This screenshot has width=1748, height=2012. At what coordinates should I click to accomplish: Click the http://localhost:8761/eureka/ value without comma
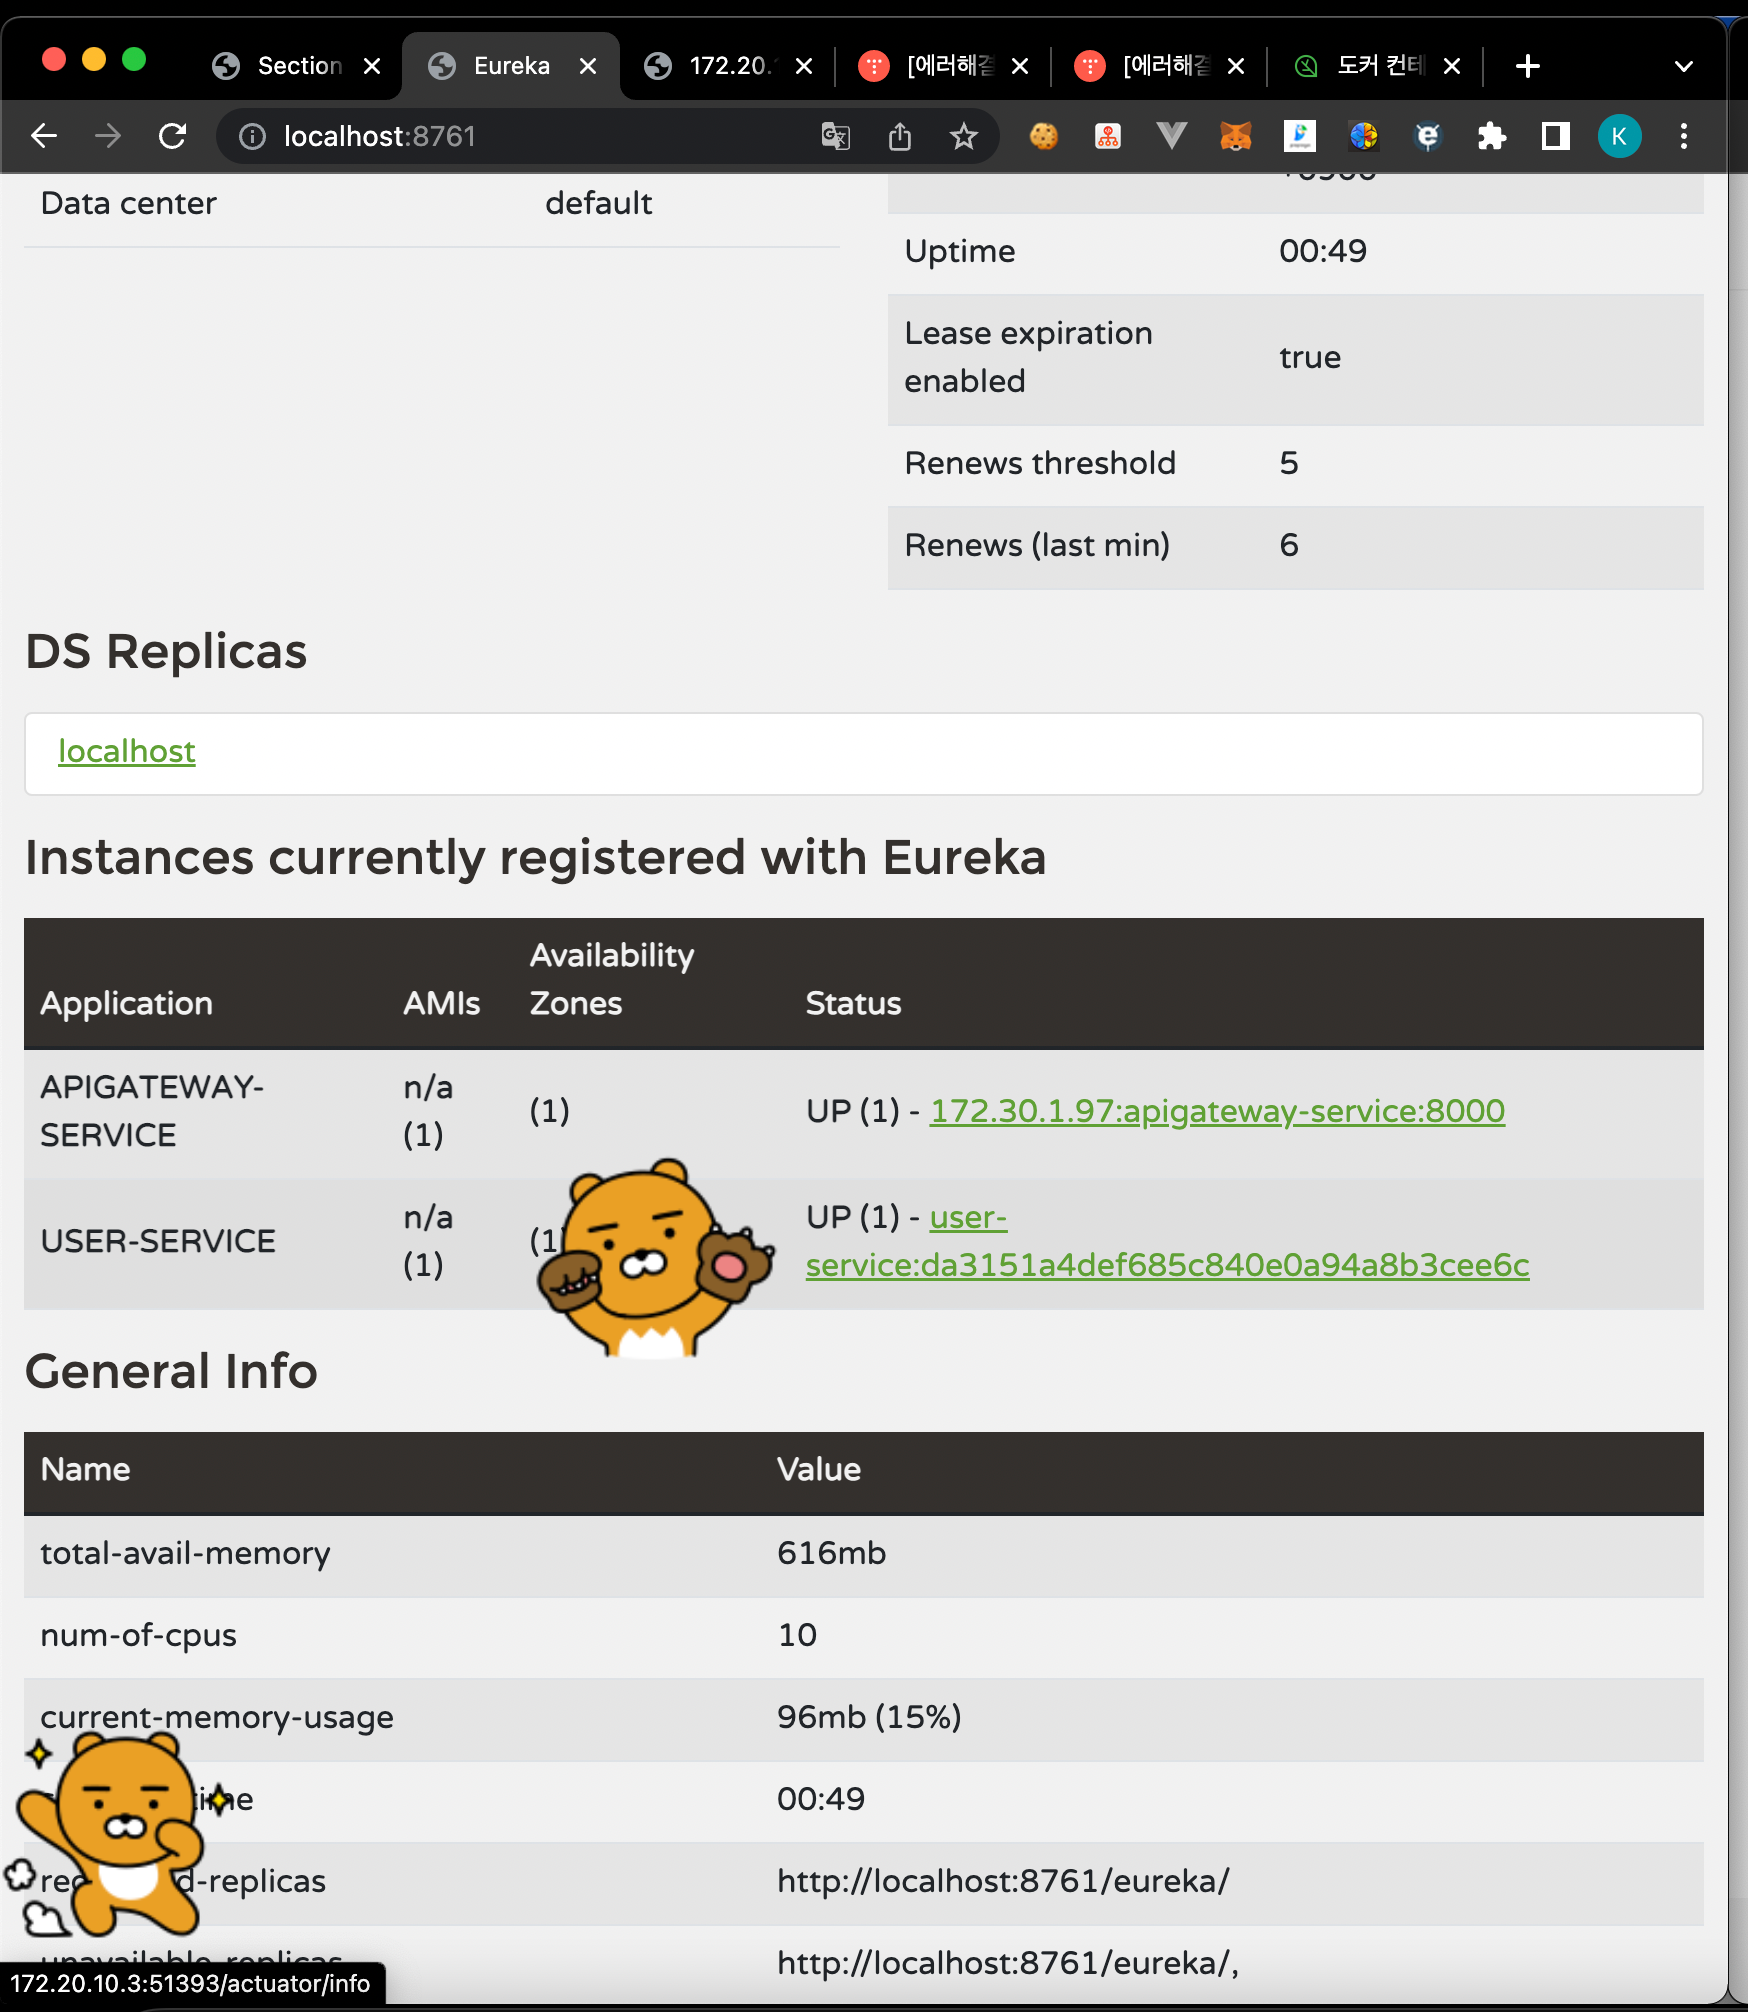pyautogui.click(x=1003, y=1881)
